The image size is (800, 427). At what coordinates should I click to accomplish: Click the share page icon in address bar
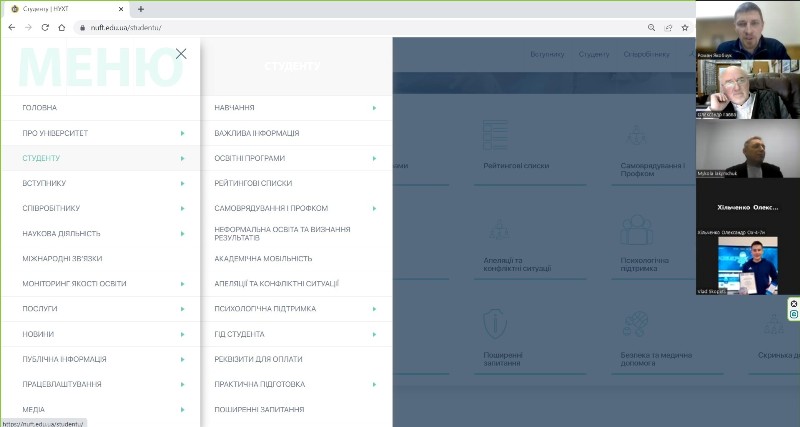point(668,28)
